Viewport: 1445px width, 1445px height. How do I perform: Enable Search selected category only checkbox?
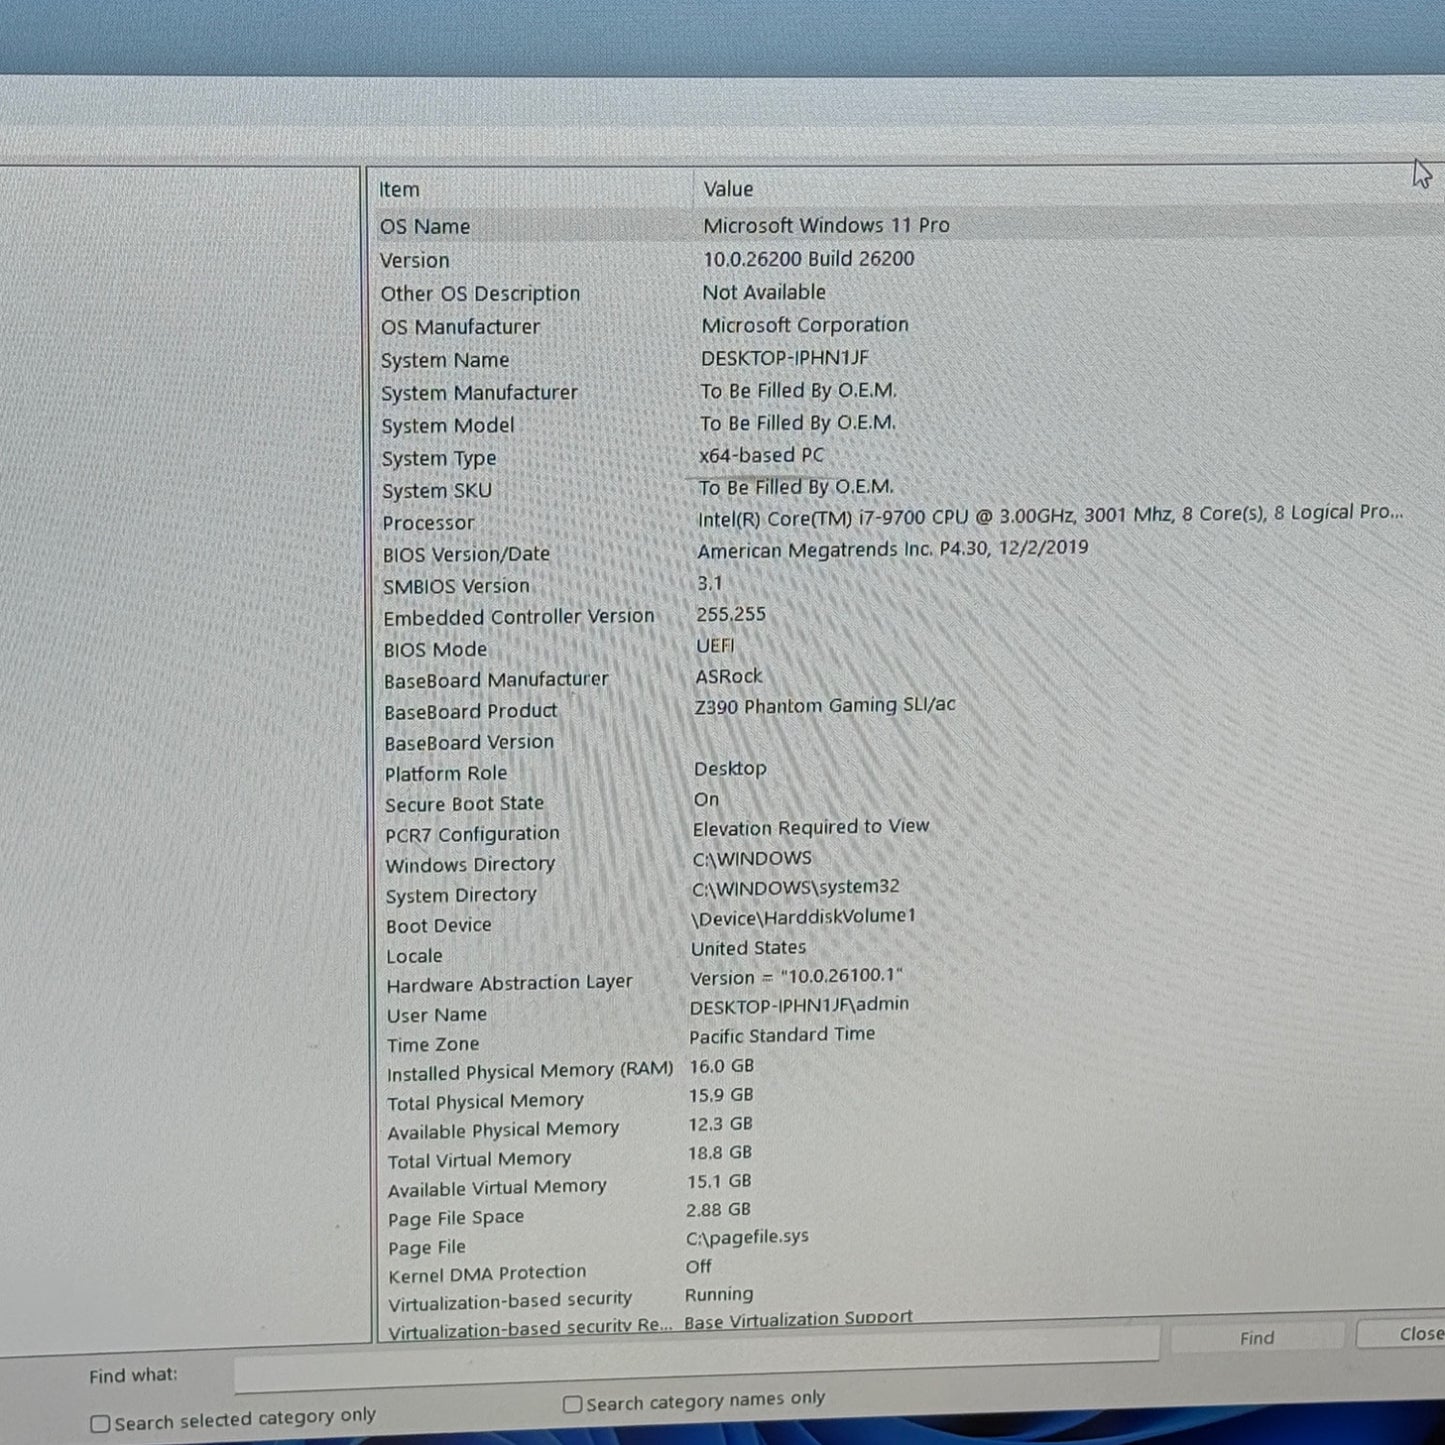pos(100,1424)
